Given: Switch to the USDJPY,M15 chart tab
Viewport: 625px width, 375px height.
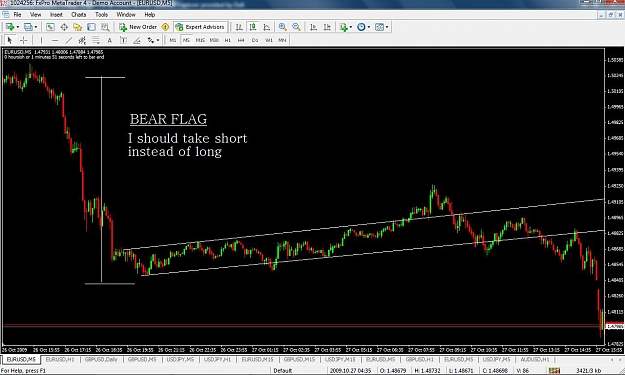Looking at the screenshot, I should (x=340, y=360).
